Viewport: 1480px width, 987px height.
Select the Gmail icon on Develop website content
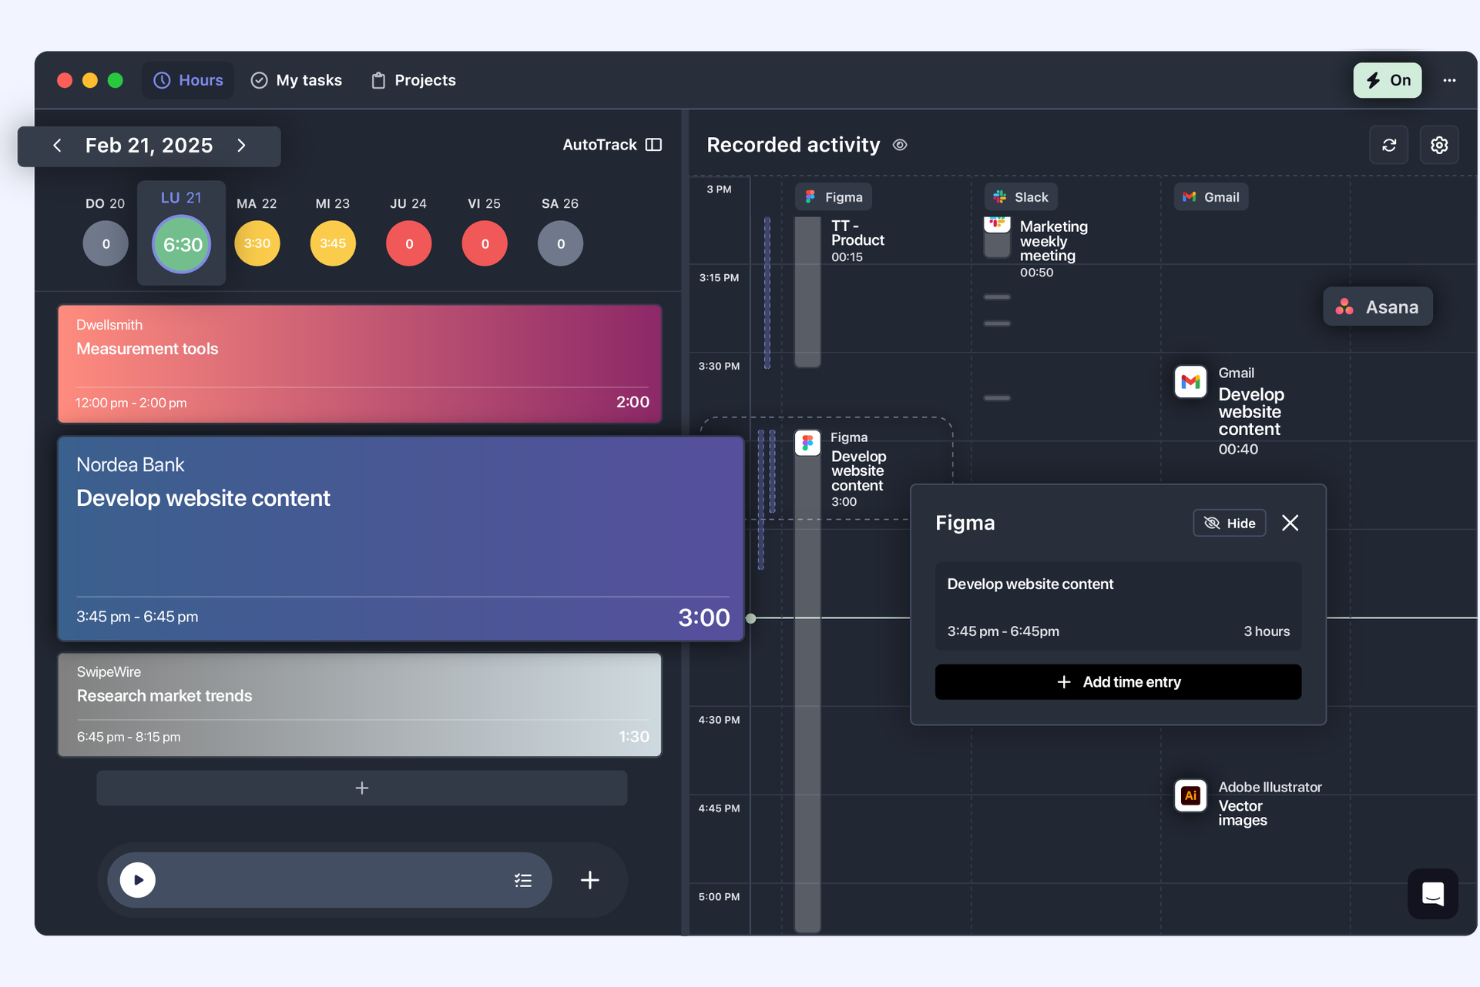[x=1190, y=381]
